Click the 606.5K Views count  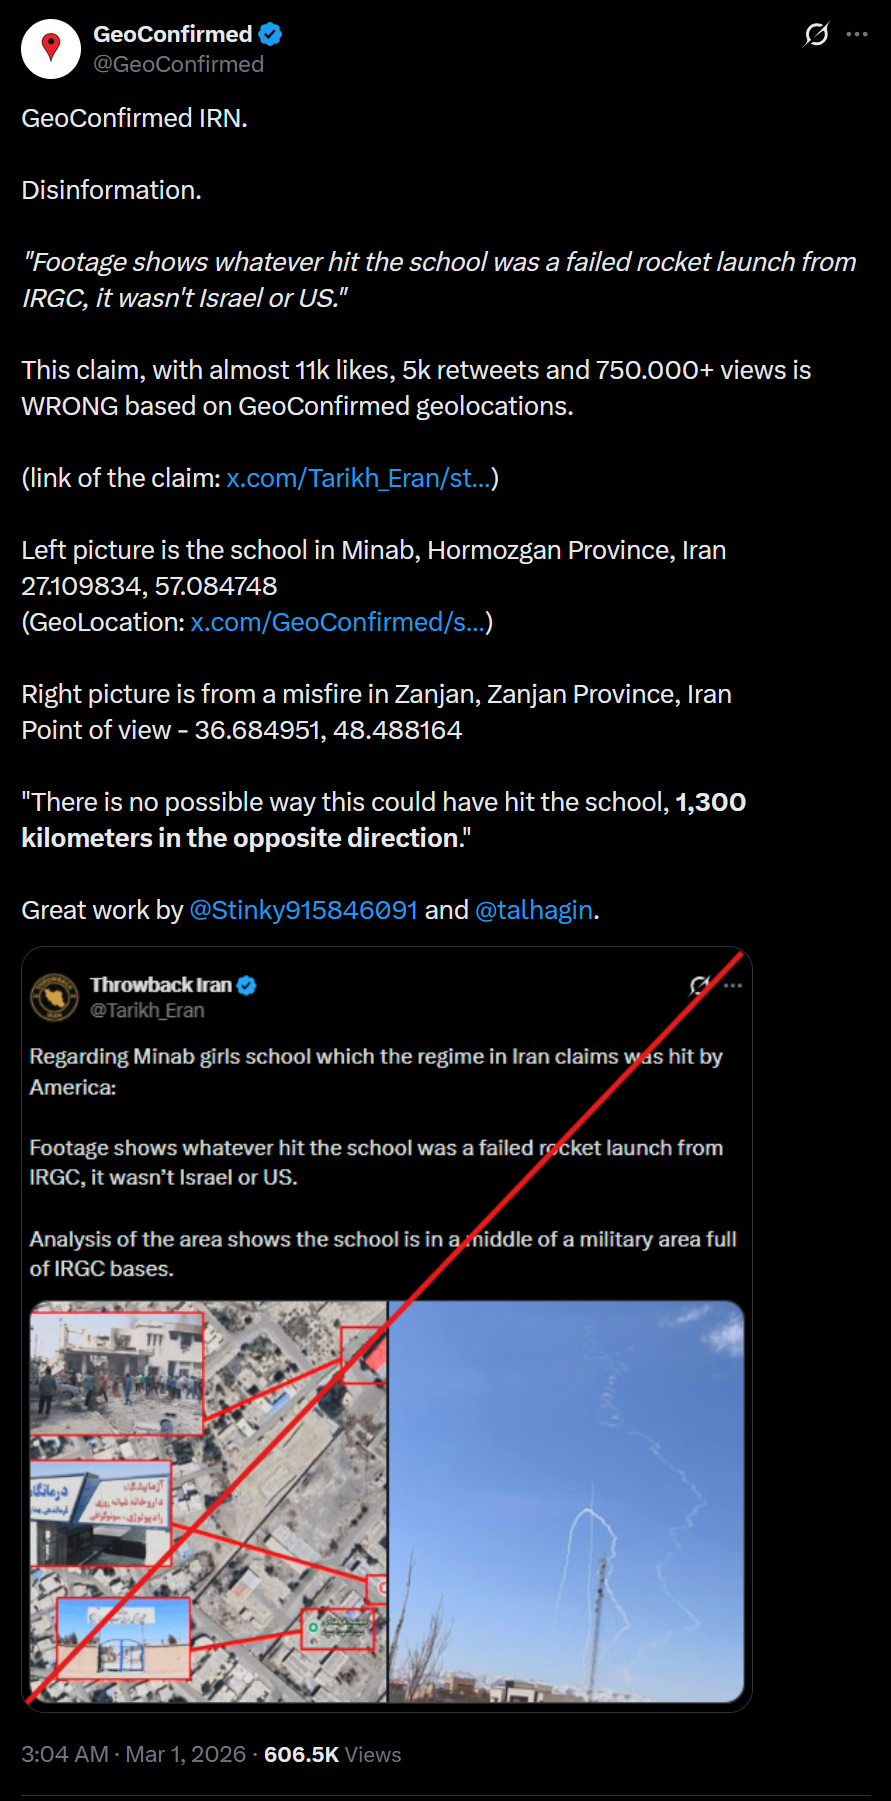click(x=332, y=1754)
